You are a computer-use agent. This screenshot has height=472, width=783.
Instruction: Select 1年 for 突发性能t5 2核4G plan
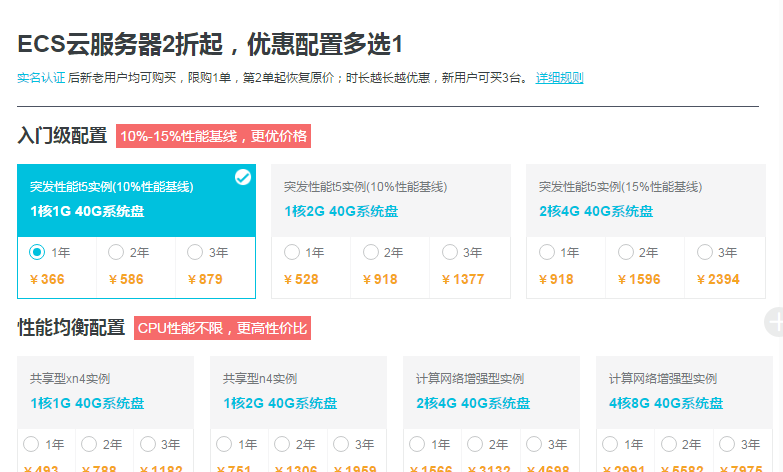[x=547, y=252]
